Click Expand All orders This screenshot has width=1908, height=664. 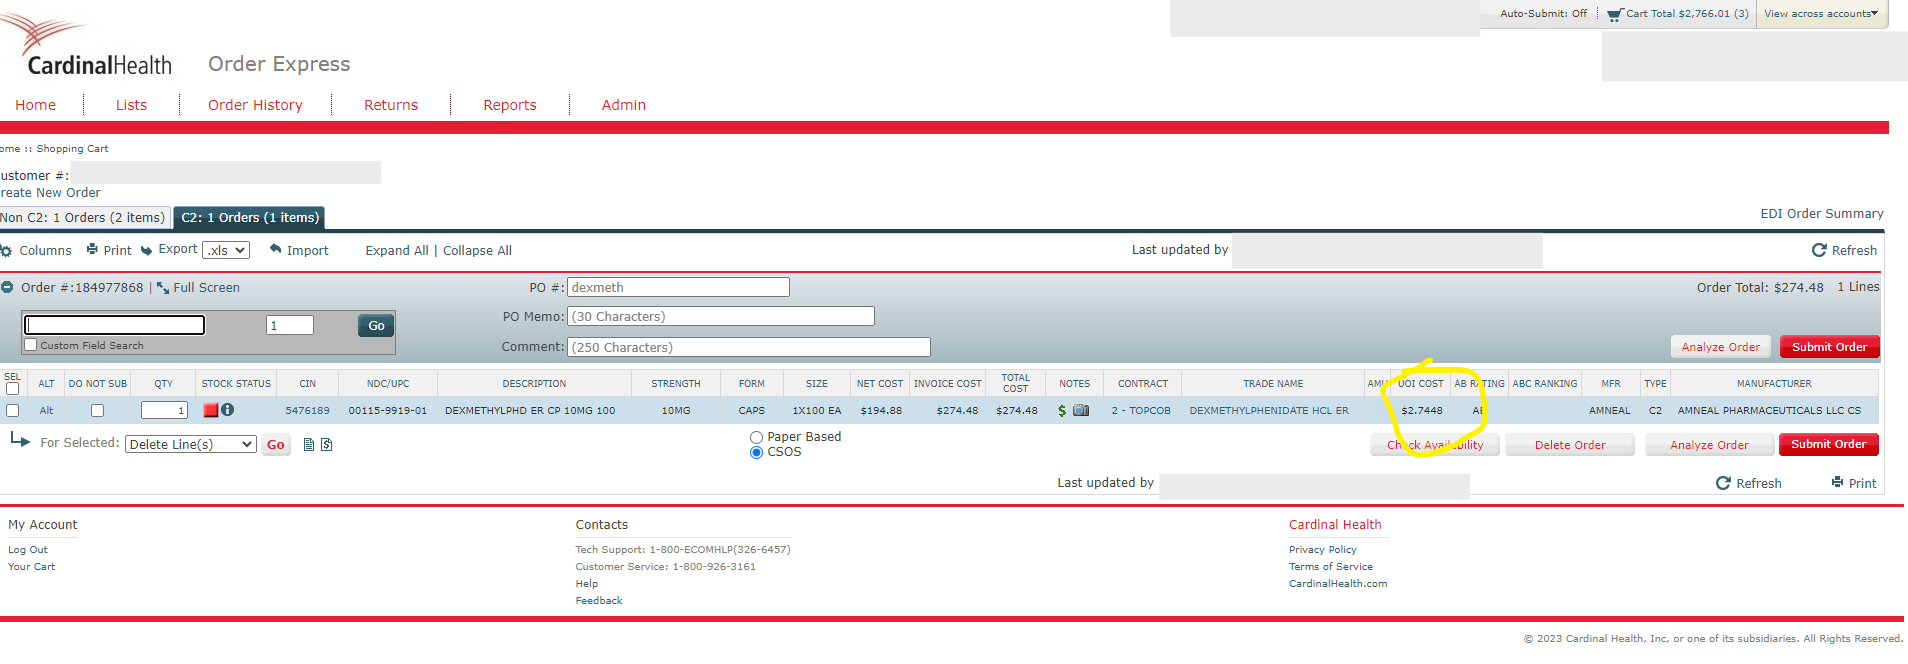[x=397, y=251]
